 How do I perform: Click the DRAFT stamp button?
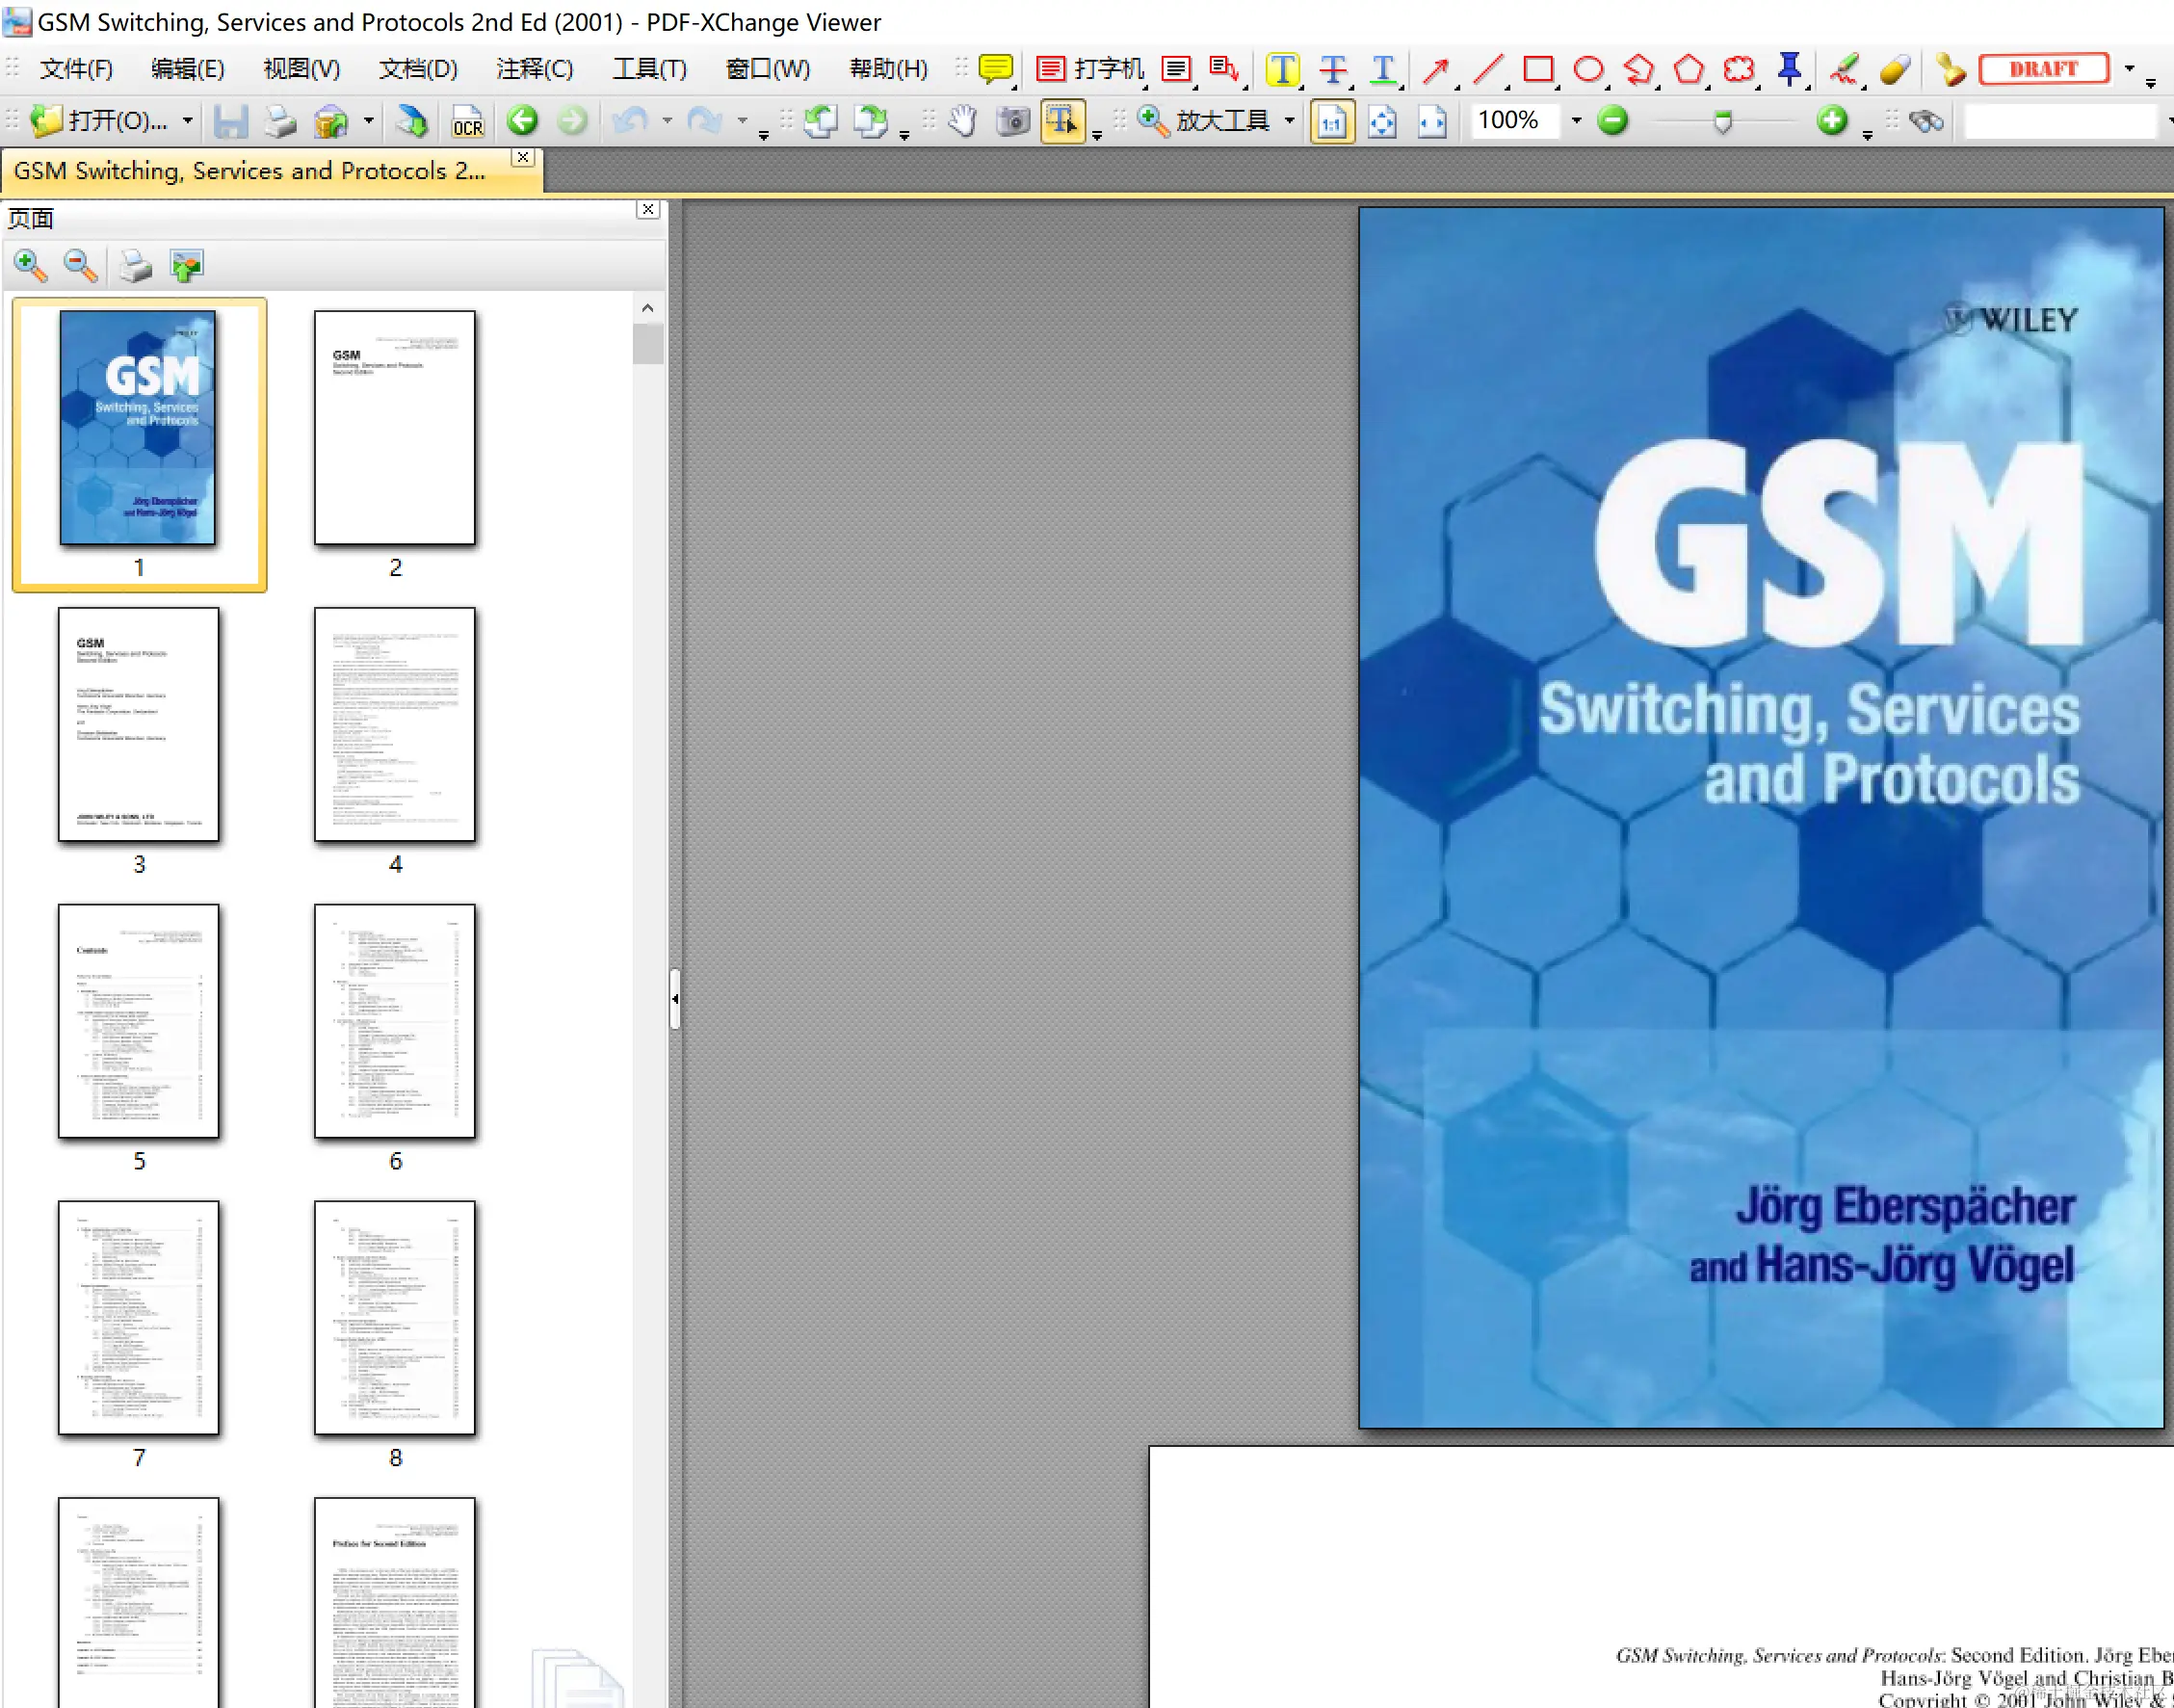click(2044, 68)
